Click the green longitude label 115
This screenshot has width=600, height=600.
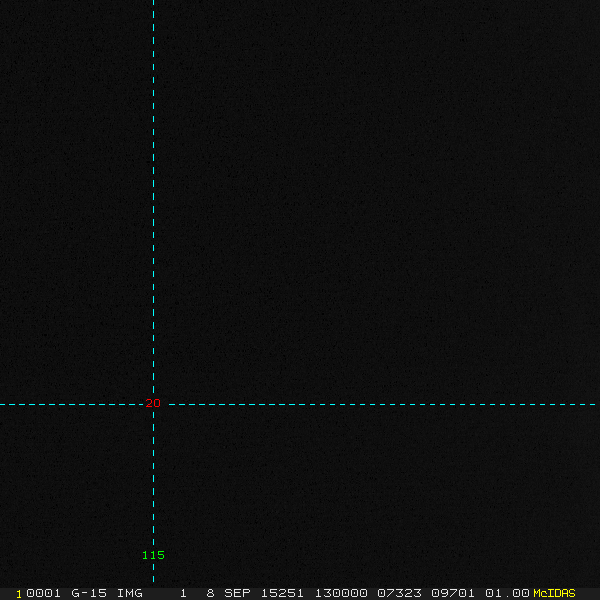pos(153,555)
